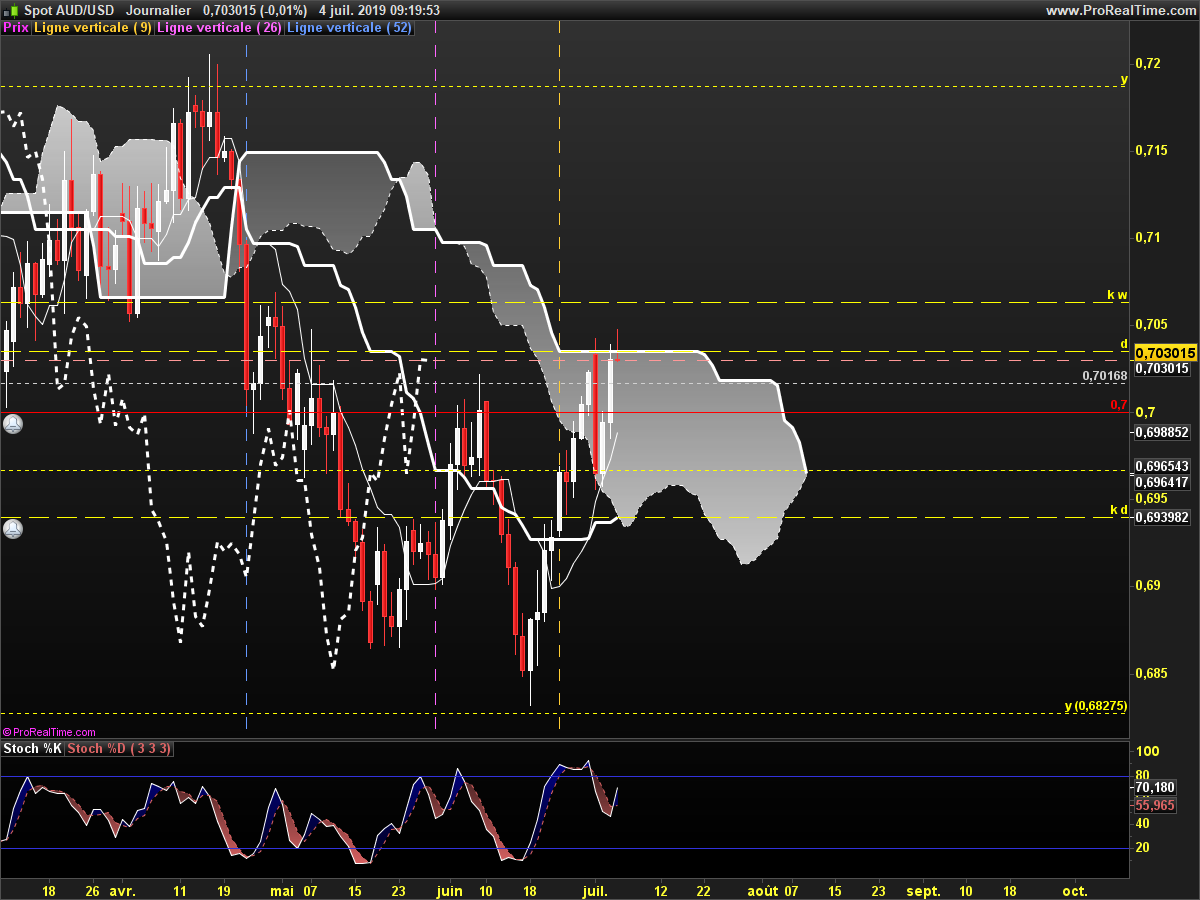Click the alert bell icon near the 0,7 level
Screen dimensions: 1200x900
[x=12, y=424]
